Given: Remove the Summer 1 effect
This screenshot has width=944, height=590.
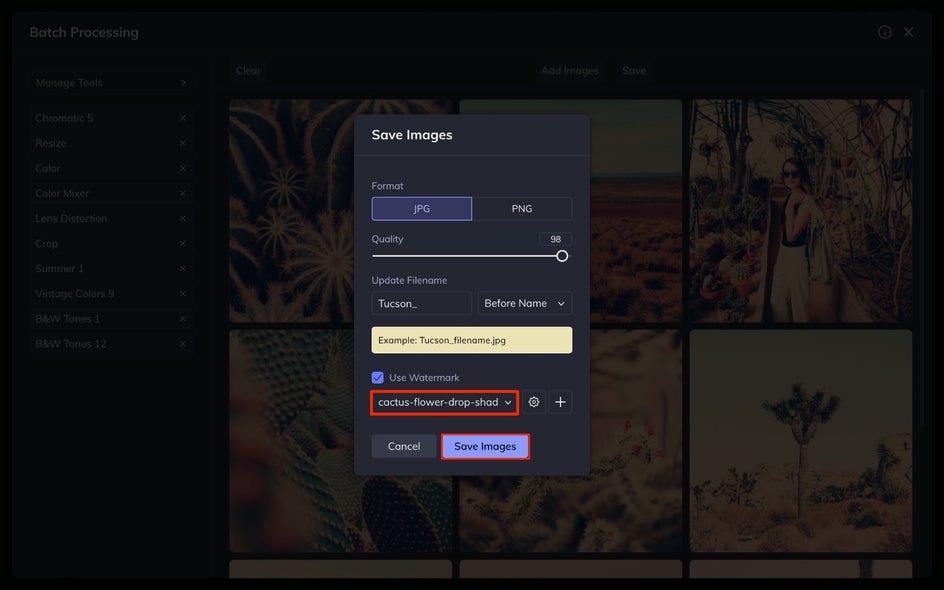Looking at the screenshot, I should coord(182,269).
